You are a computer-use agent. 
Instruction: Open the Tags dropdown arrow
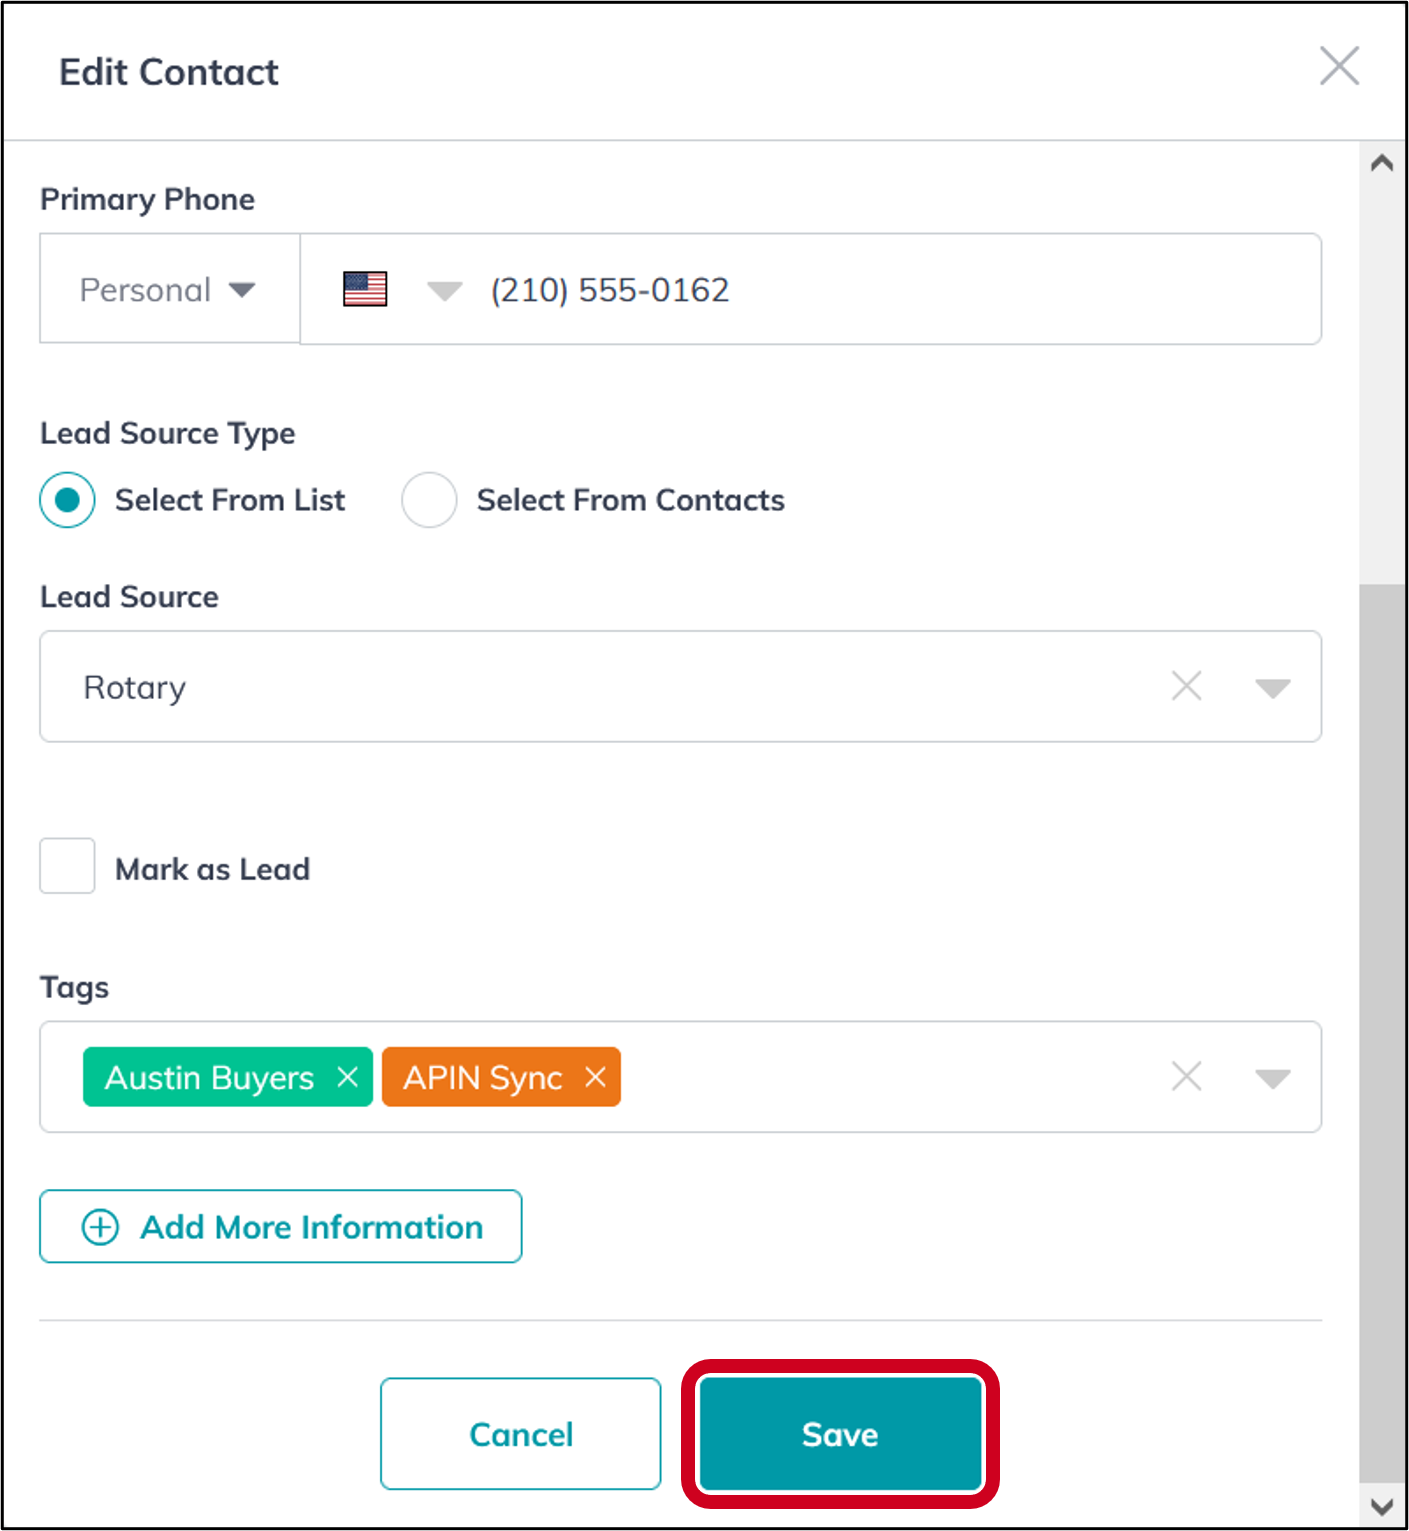pyautogui.click(x=1272, y=1079)
